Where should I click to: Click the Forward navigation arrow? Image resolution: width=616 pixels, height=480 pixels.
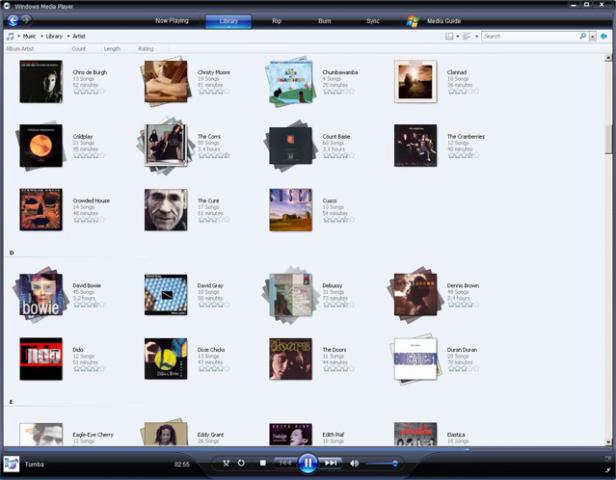tap(26, 20)
